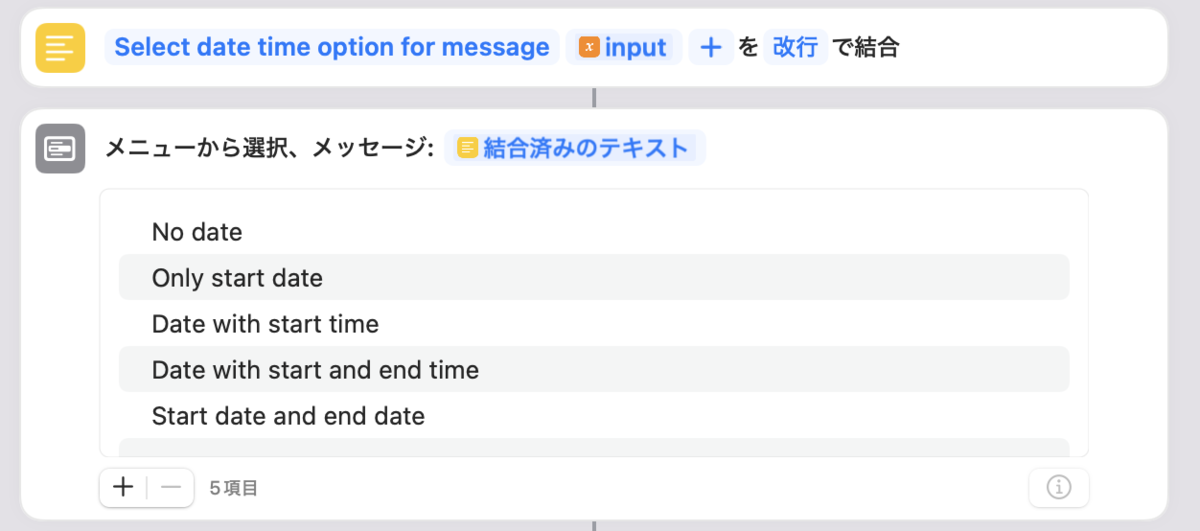
Task: Select the 'Only start date' menu row
Action: coord(594,277)
